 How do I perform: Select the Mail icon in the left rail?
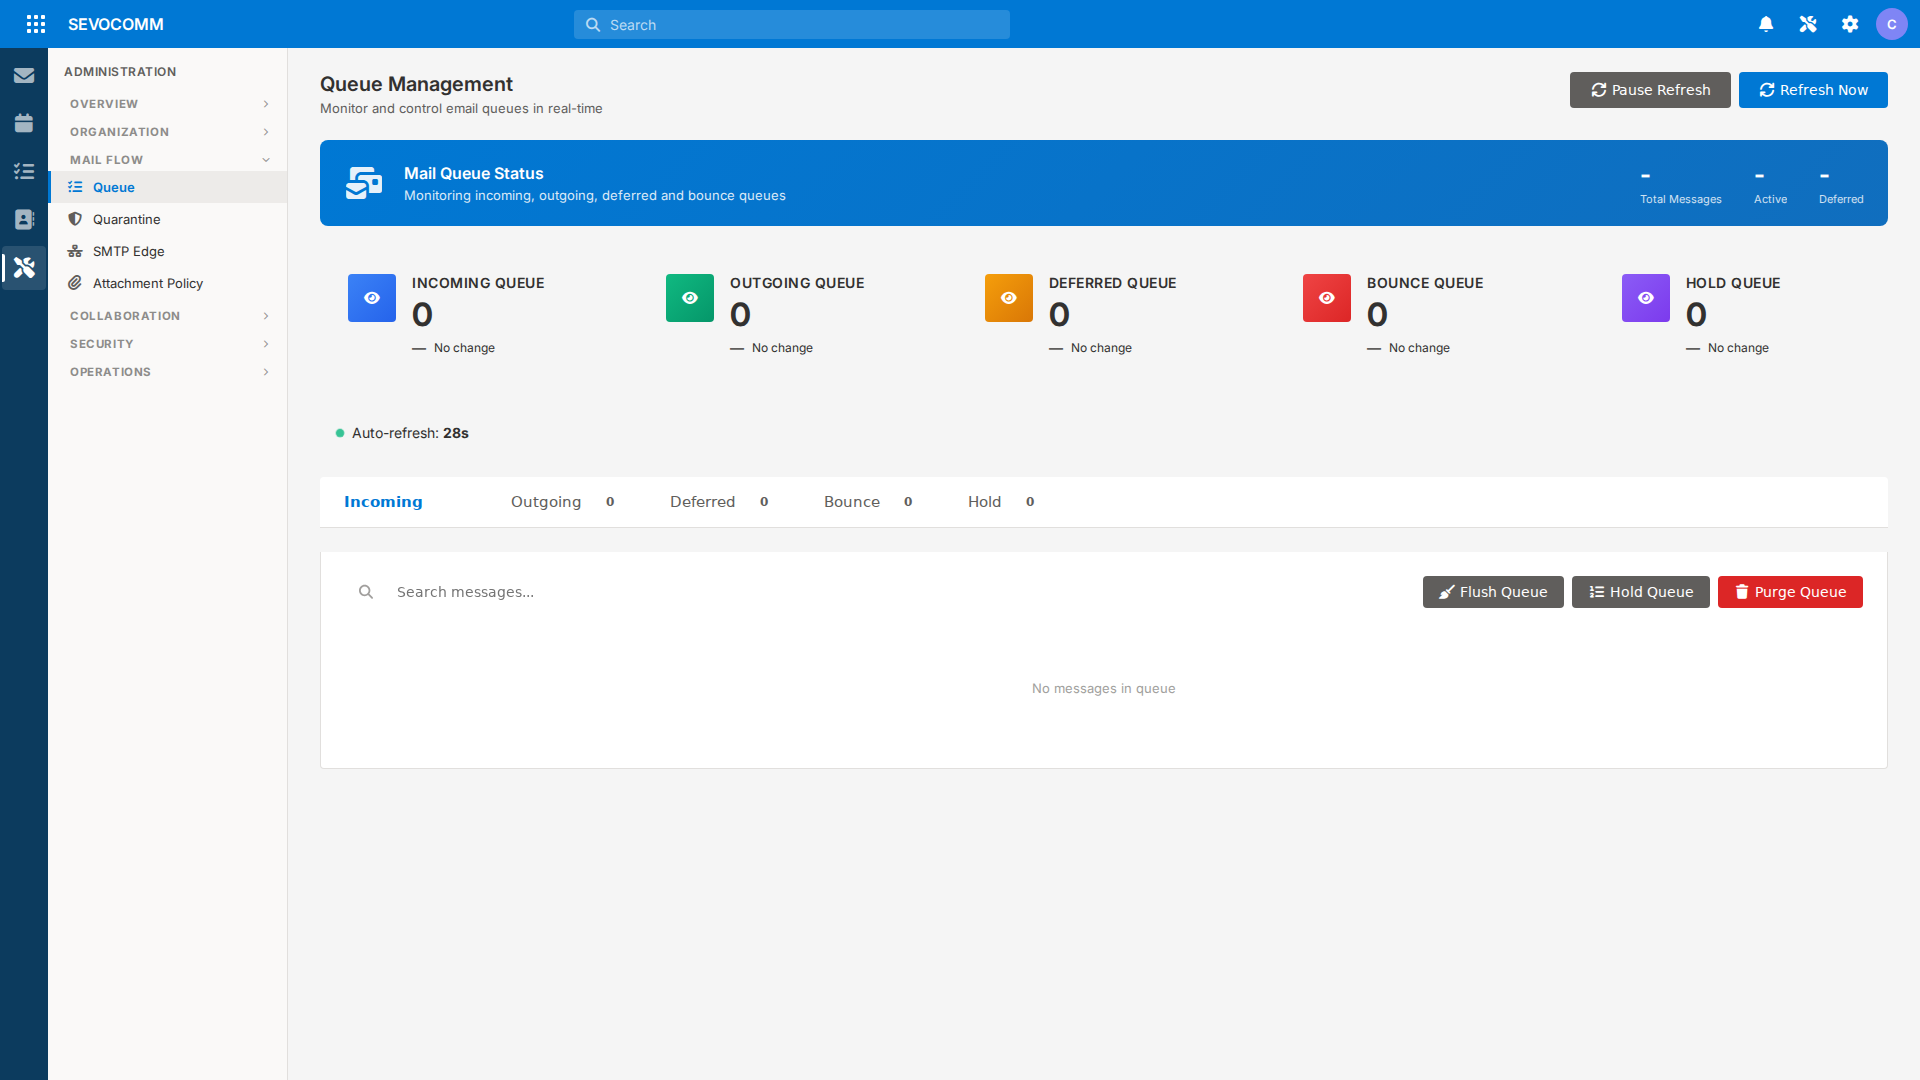click(24, 74)
